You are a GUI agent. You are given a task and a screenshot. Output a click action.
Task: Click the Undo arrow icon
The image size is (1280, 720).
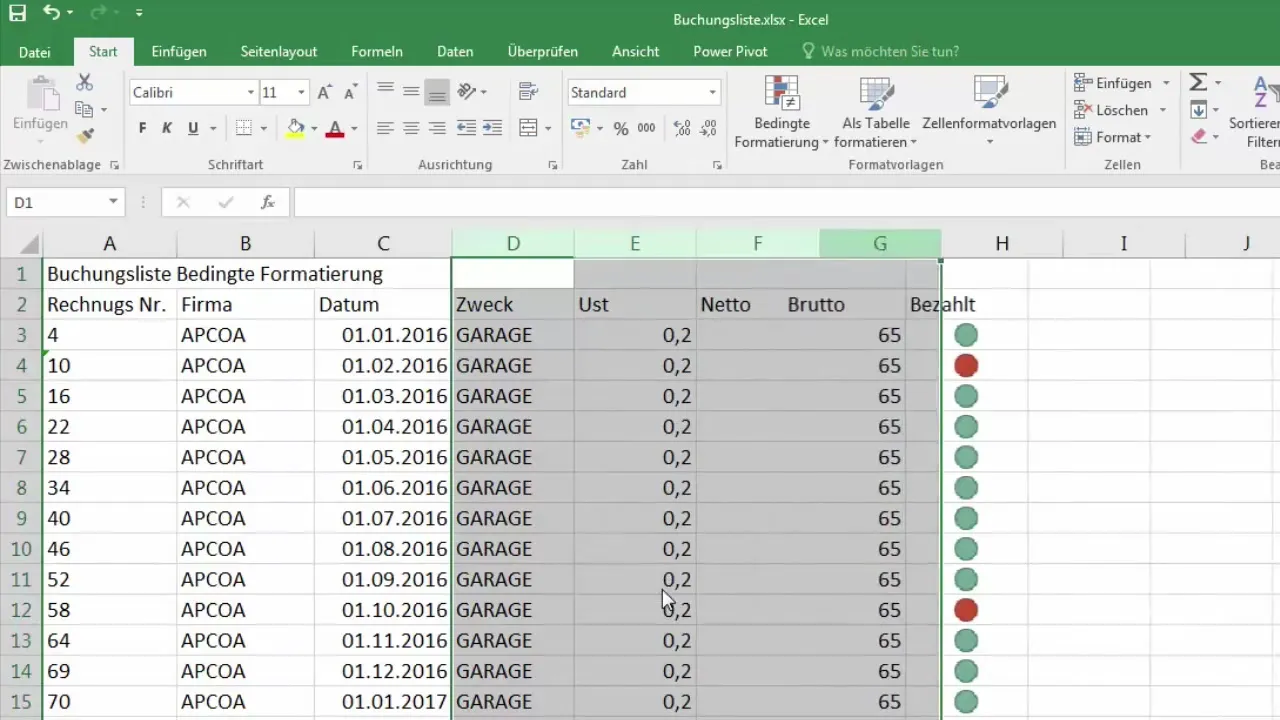pyautogui.click(x=52, y=14)
